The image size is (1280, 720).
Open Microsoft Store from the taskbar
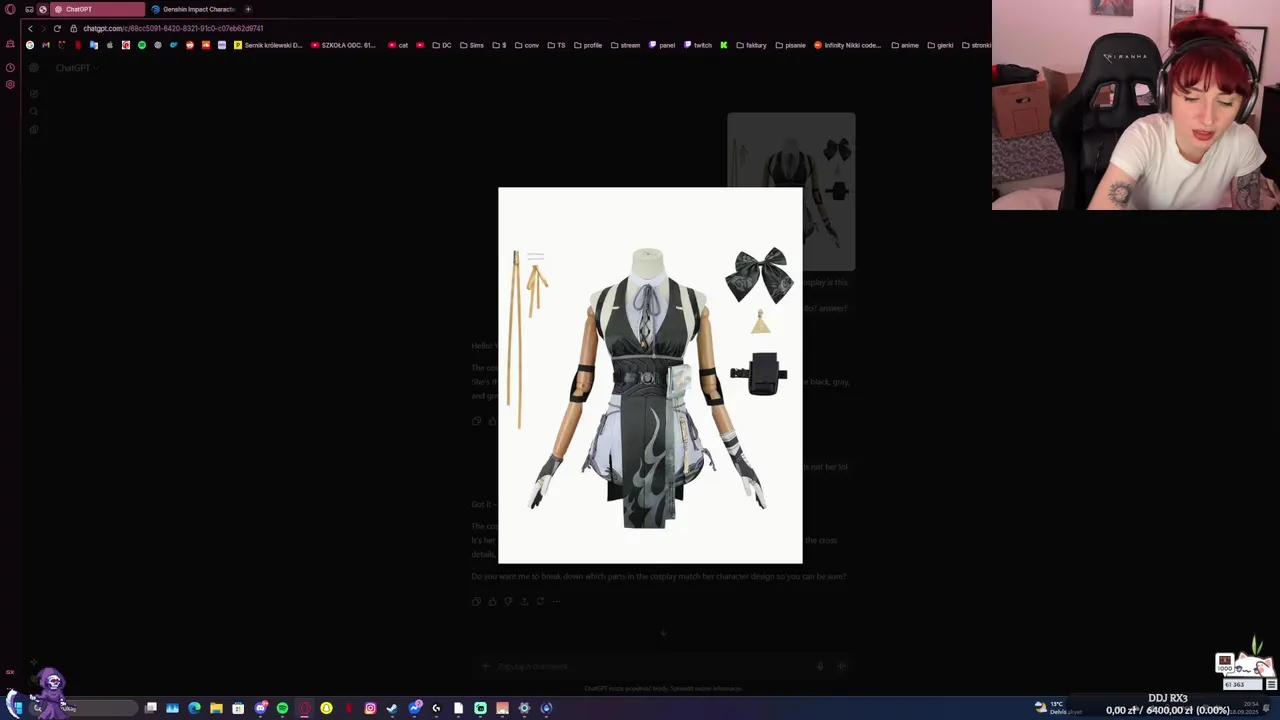[x=238, y=708]
